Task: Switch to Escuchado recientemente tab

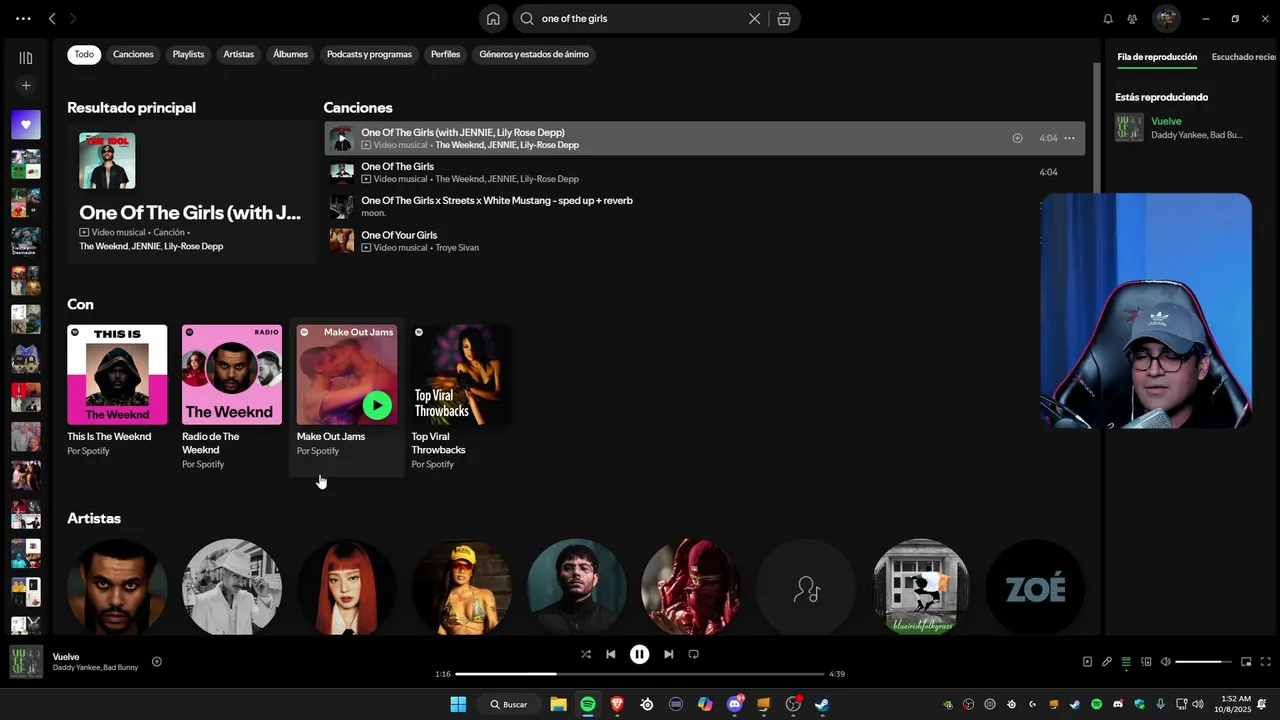Action: pyautogui.click(x=1245, y=58)
